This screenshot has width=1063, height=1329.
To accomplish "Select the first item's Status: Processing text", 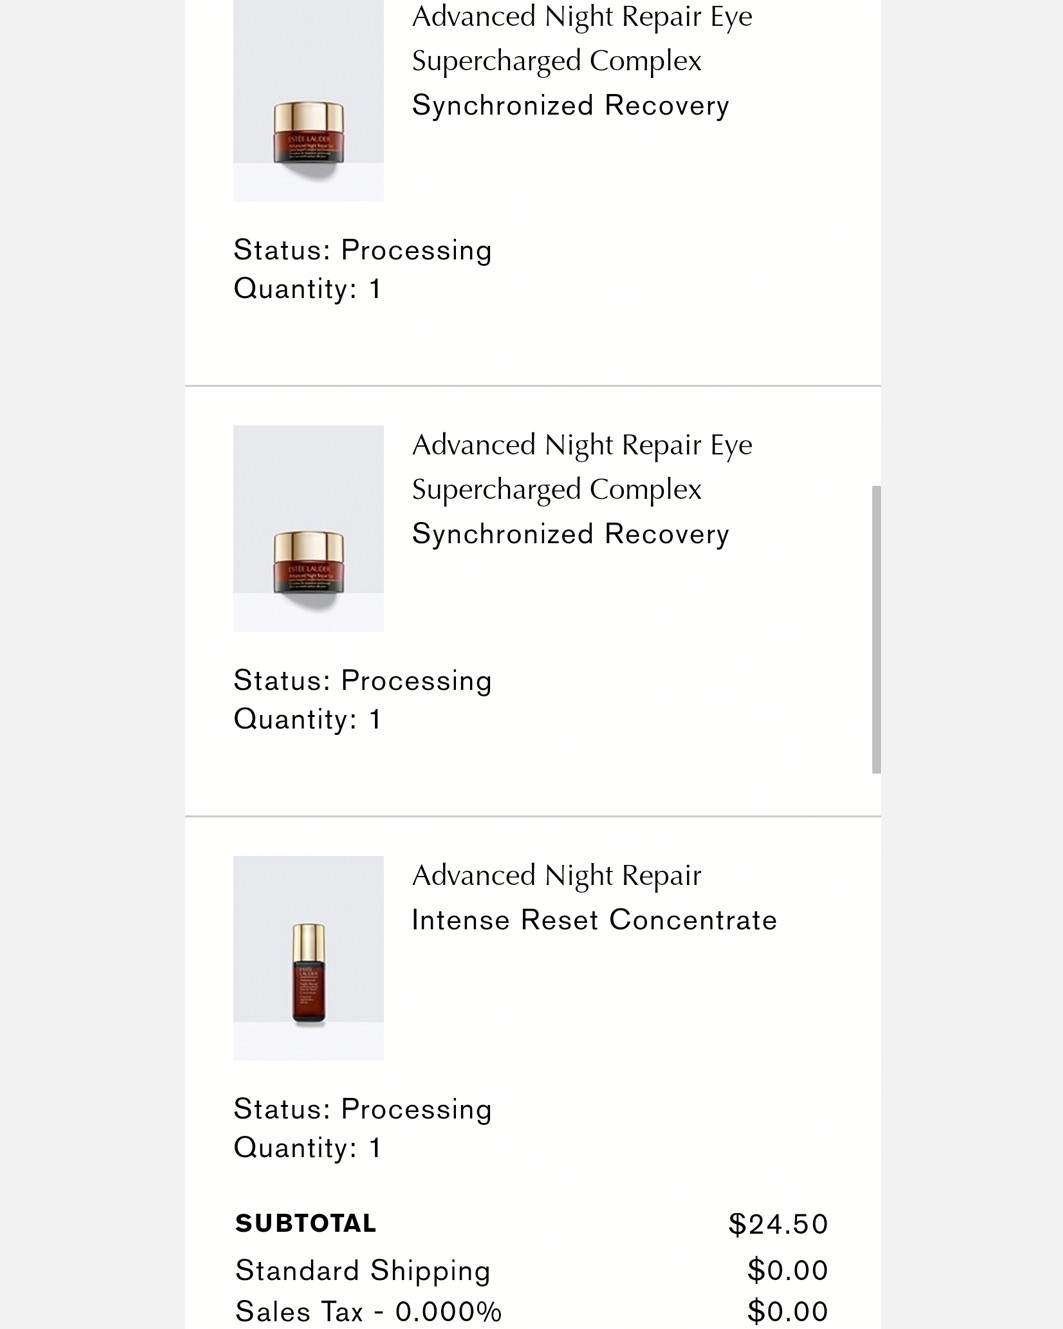I will pyautogui.click(x=362, y=250).
